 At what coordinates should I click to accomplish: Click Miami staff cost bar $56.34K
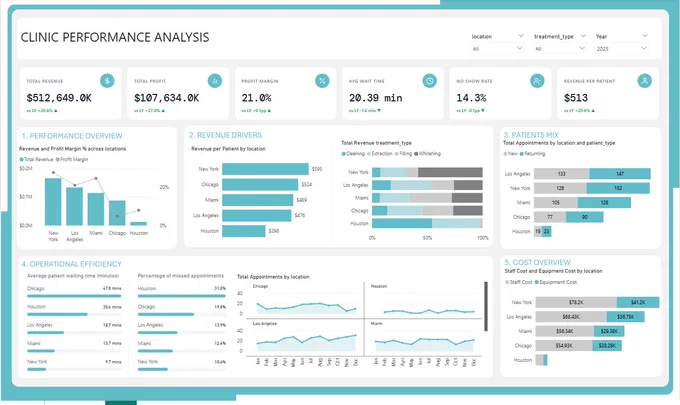(565, 331)
